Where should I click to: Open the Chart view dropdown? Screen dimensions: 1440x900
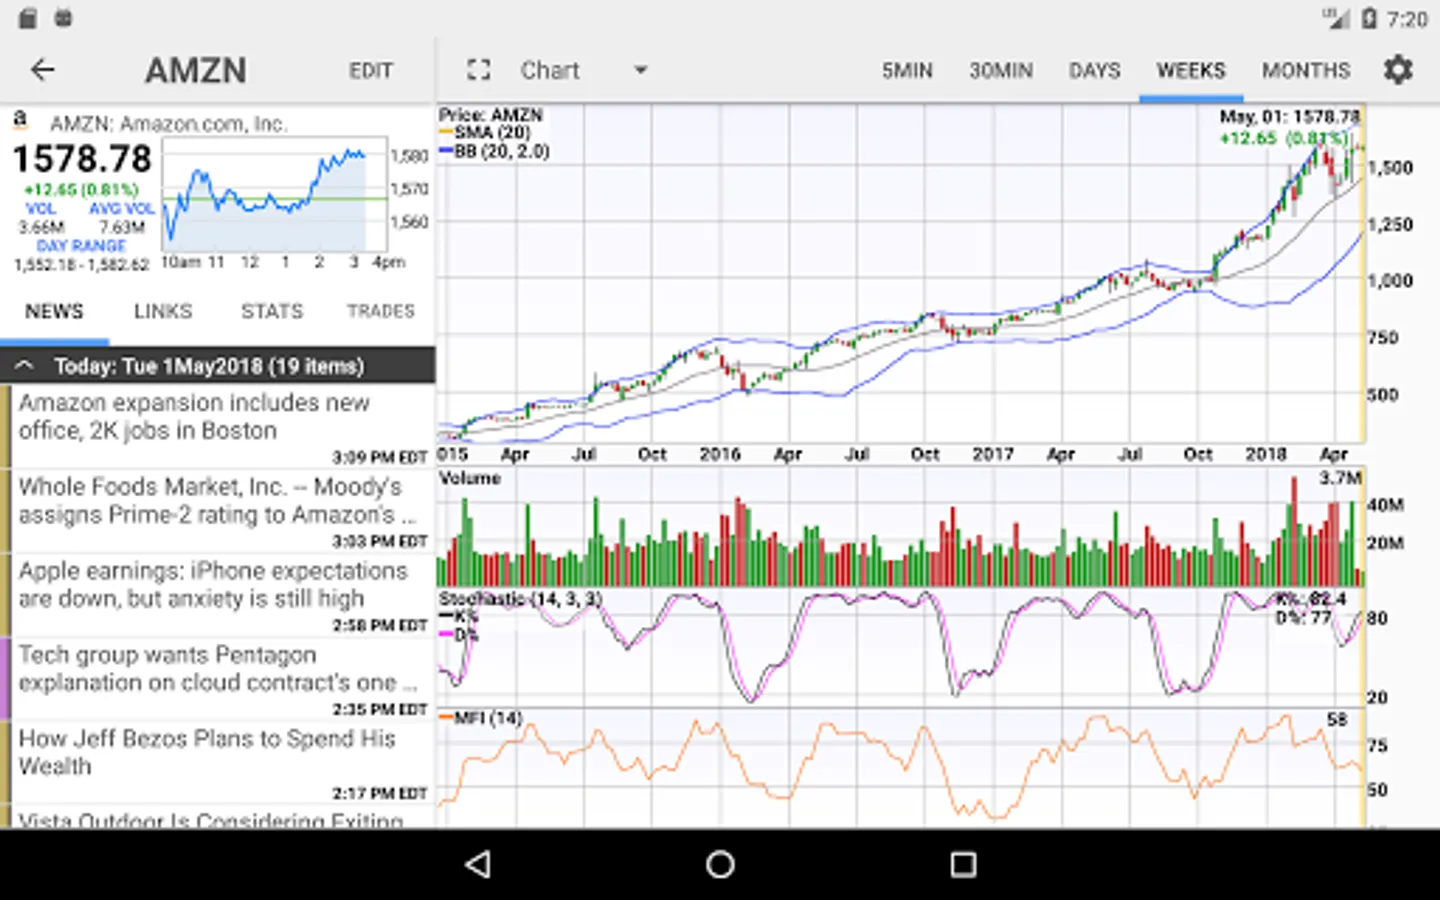584,70
